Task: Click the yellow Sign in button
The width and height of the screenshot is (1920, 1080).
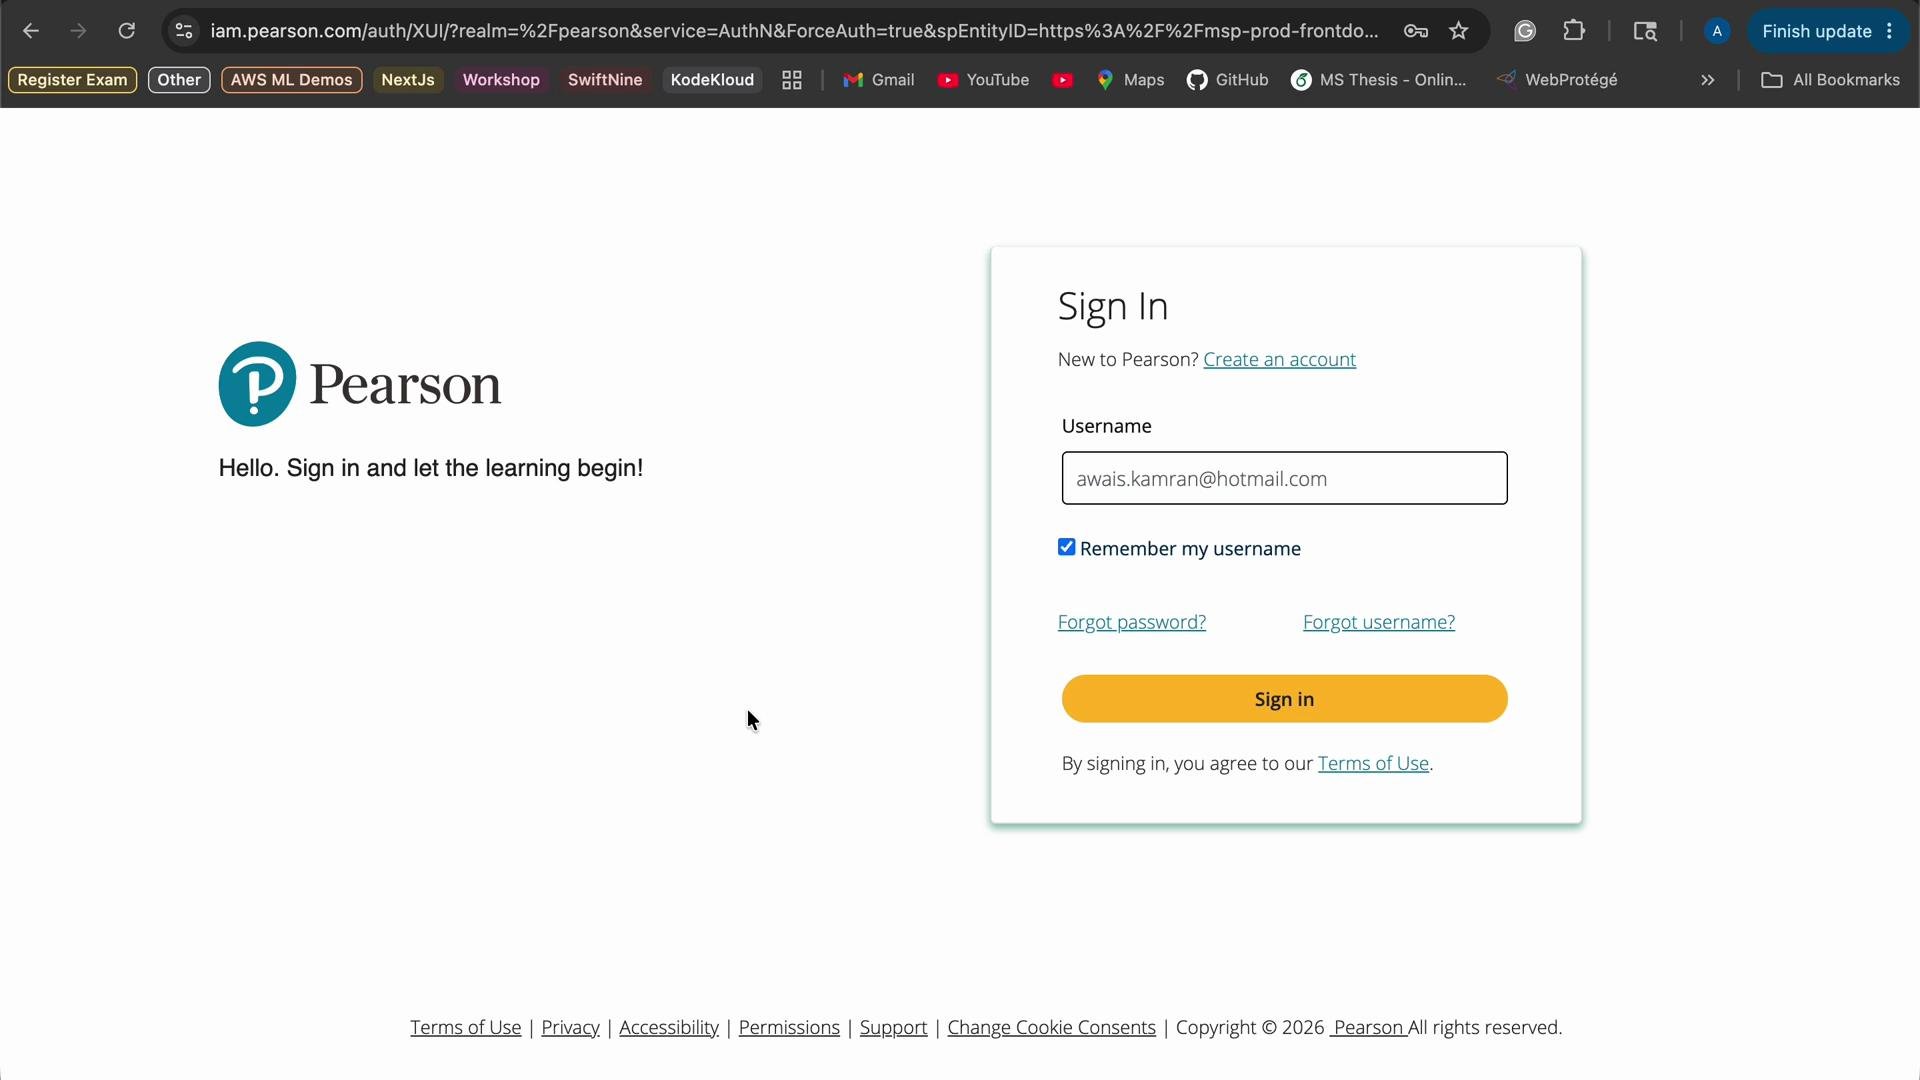Action: (1284, 699)
